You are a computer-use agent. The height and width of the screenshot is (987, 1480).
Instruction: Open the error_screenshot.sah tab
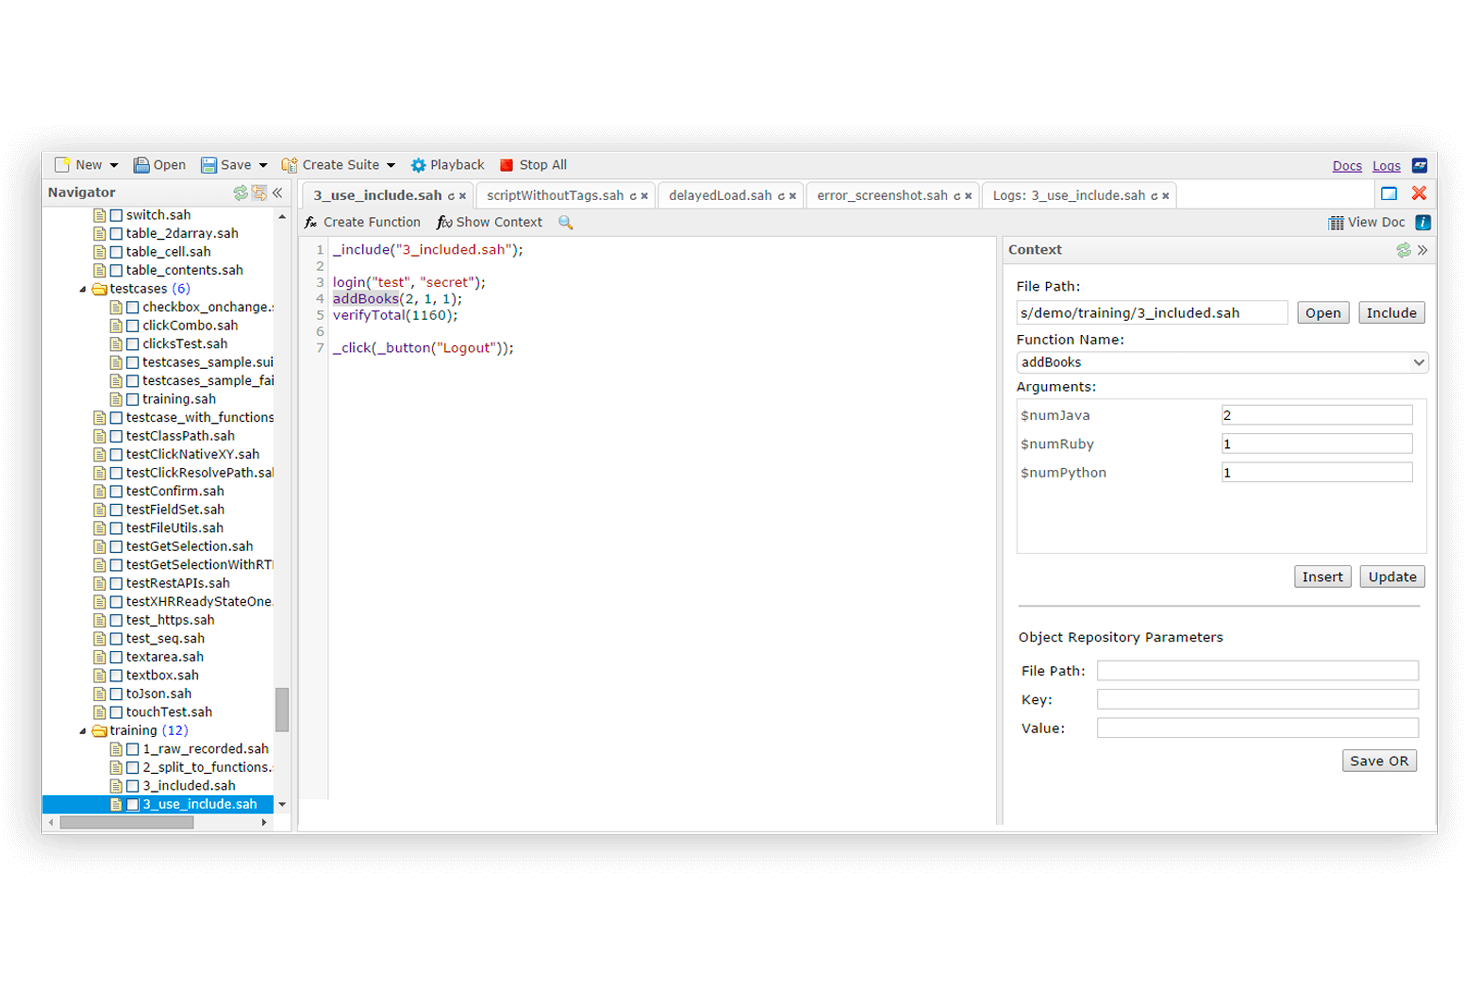pos(884,195)
